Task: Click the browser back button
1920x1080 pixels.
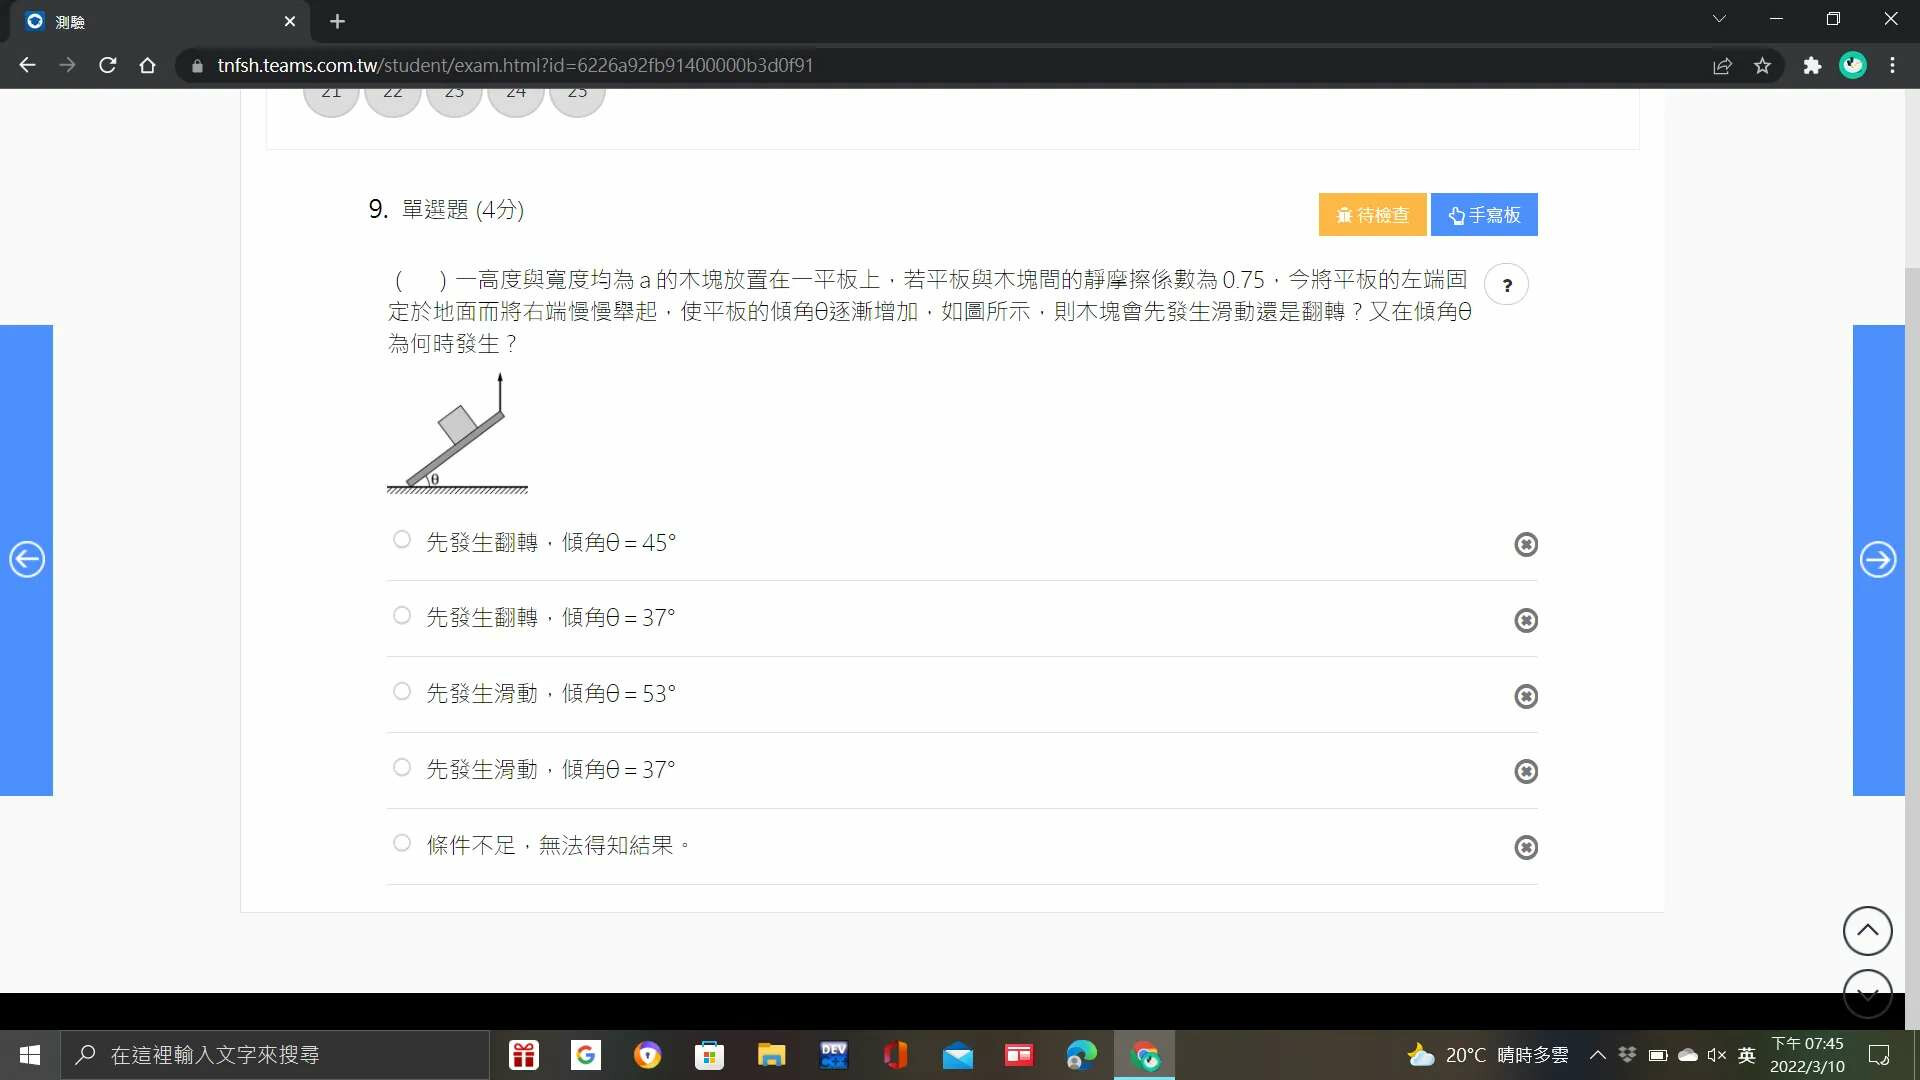Action: coord(27,65)
